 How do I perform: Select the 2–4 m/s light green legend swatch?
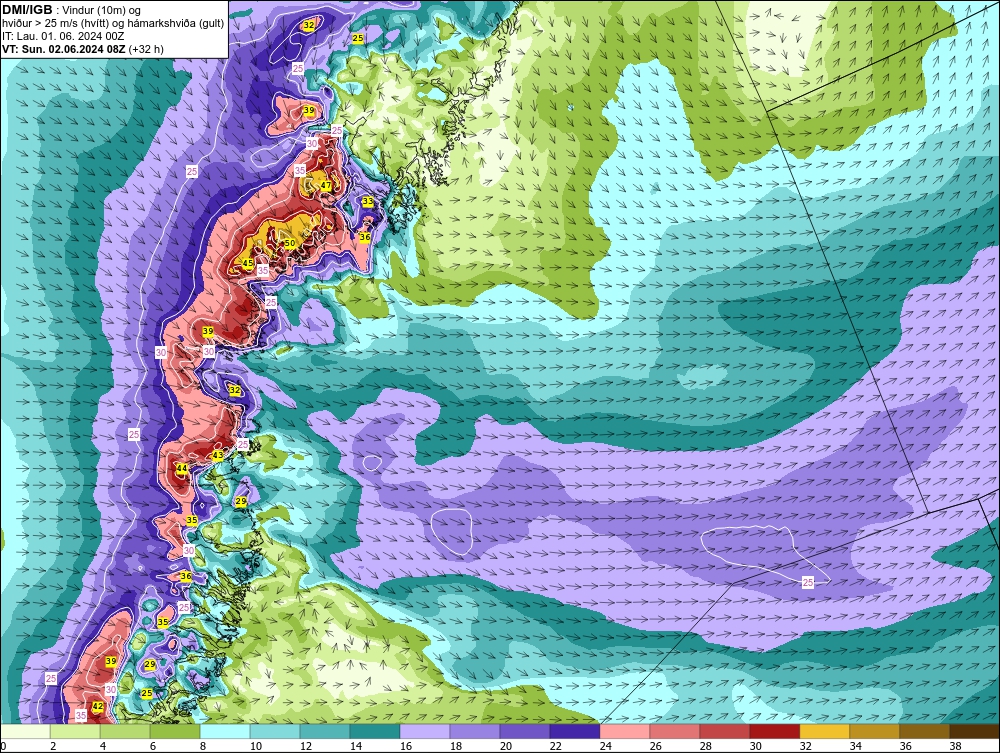[x=75, y=731]
